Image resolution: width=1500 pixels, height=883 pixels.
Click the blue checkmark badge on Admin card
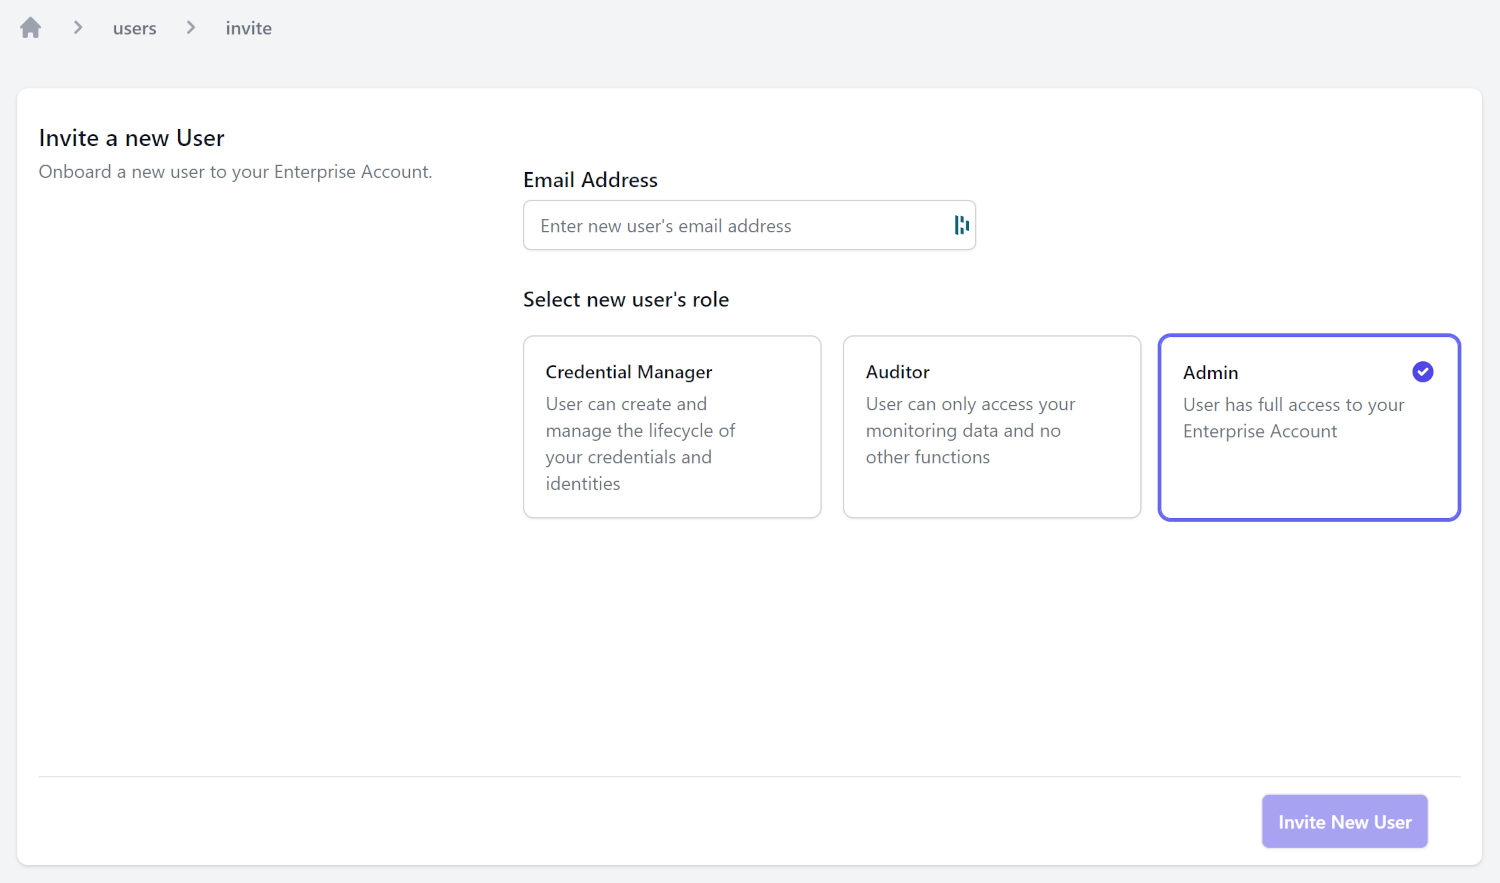click(1422, 371)
